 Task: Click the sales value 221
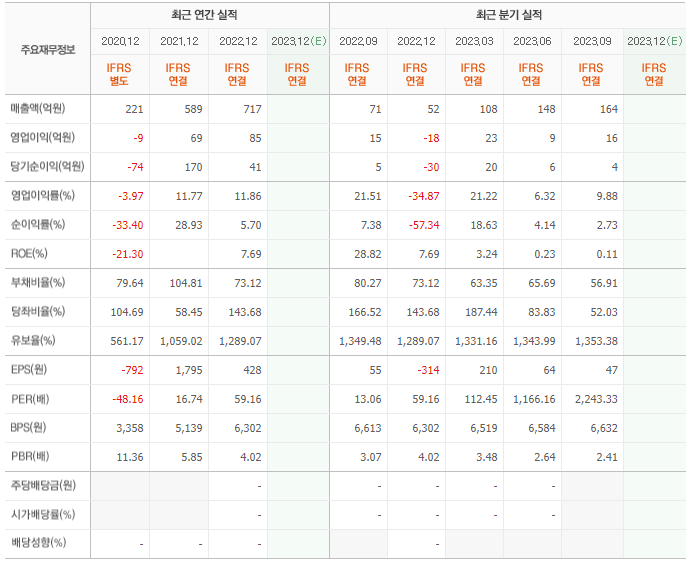(134, 109)
